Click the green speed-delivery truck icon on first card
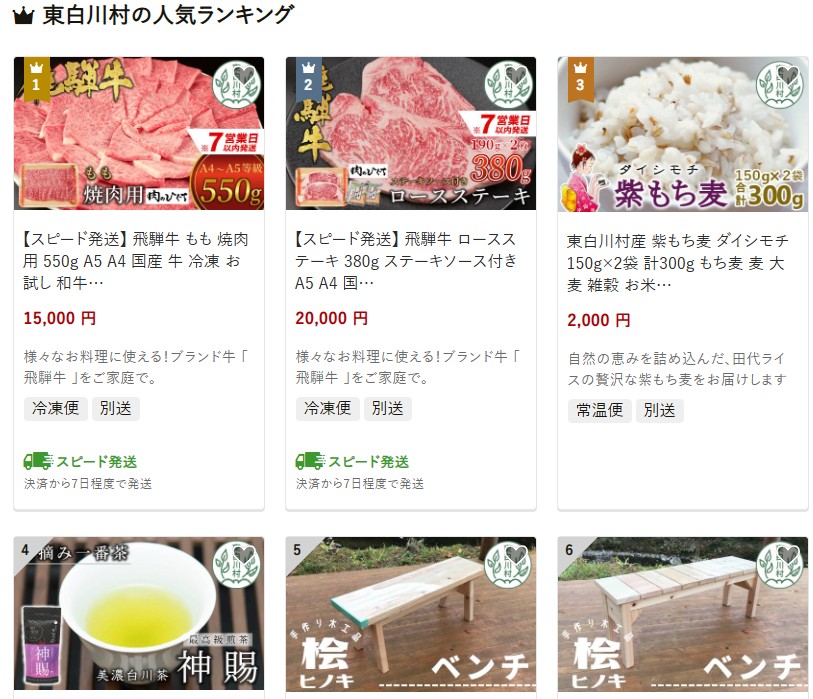The image size is (813, 699). (38, 461)
